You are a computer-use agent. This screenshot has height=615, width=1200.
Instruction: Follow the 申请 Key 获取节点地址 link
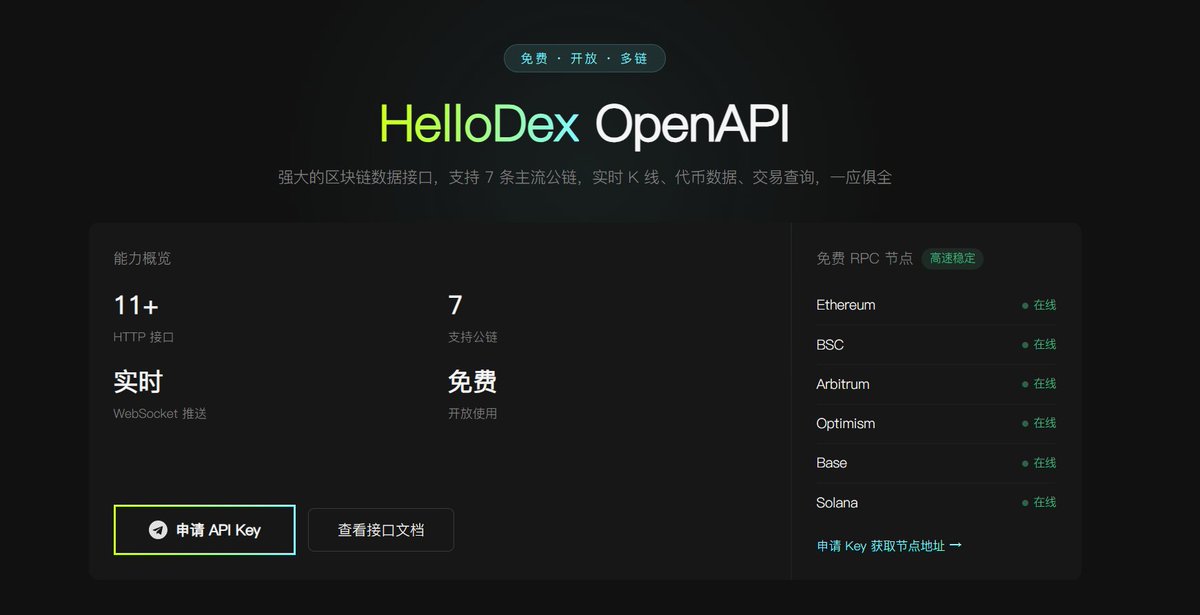click(889, 546)
